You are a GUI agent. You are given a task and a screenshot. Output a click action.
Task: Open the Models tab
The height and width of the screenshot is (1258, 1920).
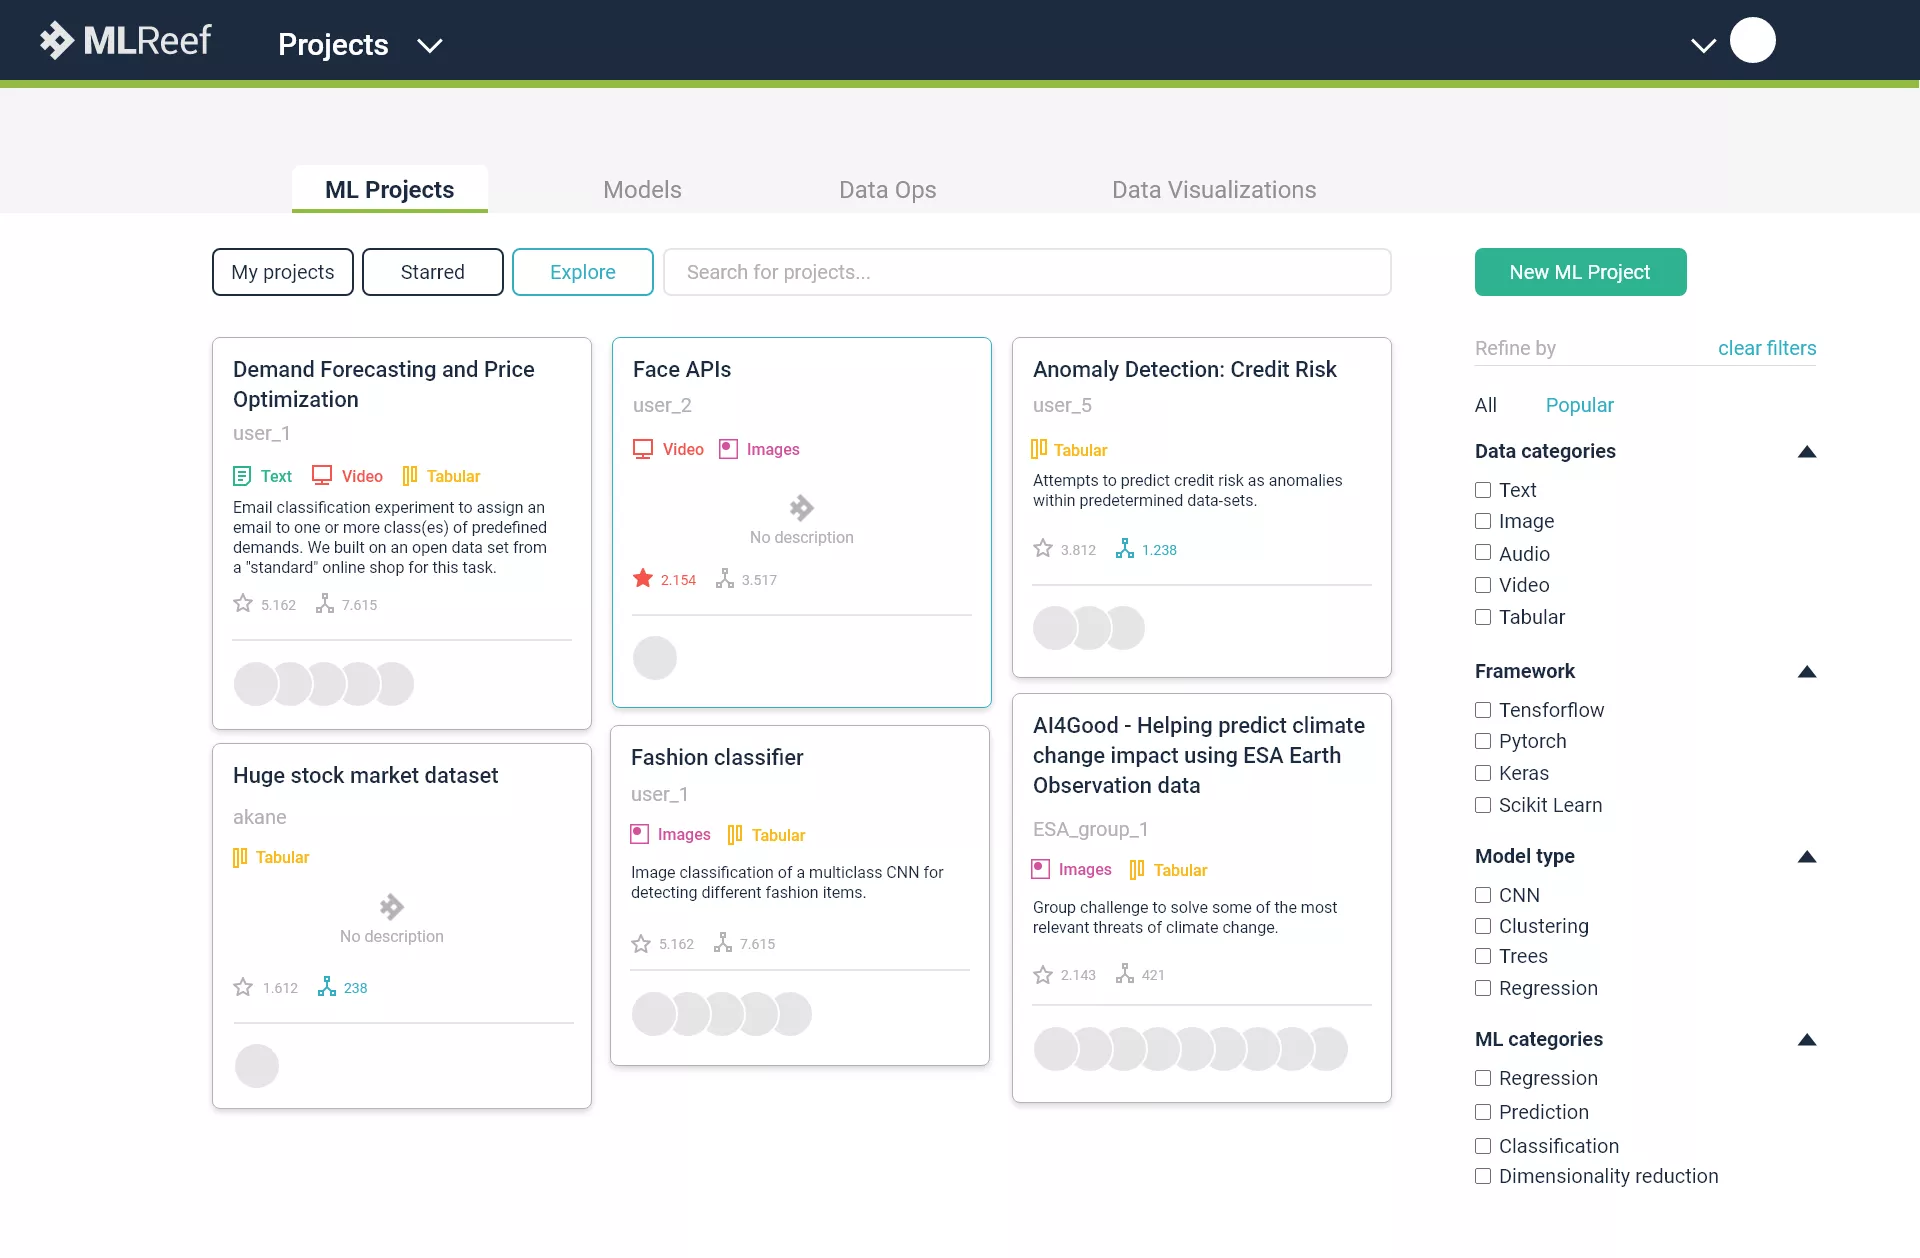pyautogui.click(x=642, y=190)
